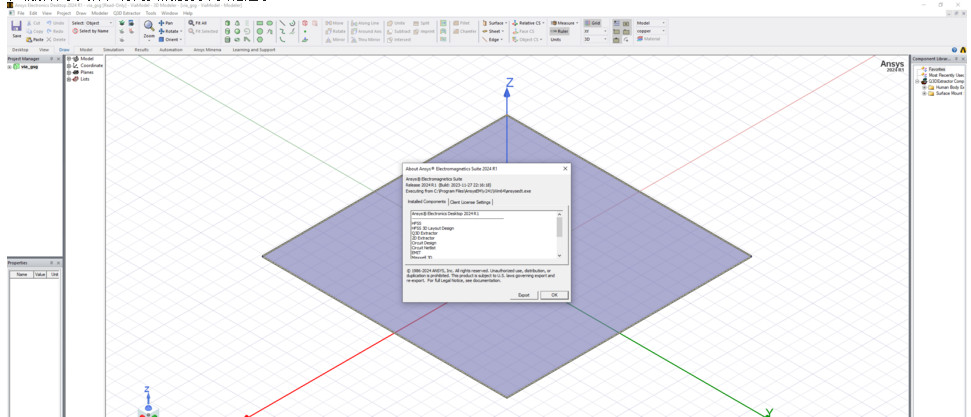The width and height of the screenshot is (971, 417).
Task: Expand the Planes tree node
Action: 69,72
